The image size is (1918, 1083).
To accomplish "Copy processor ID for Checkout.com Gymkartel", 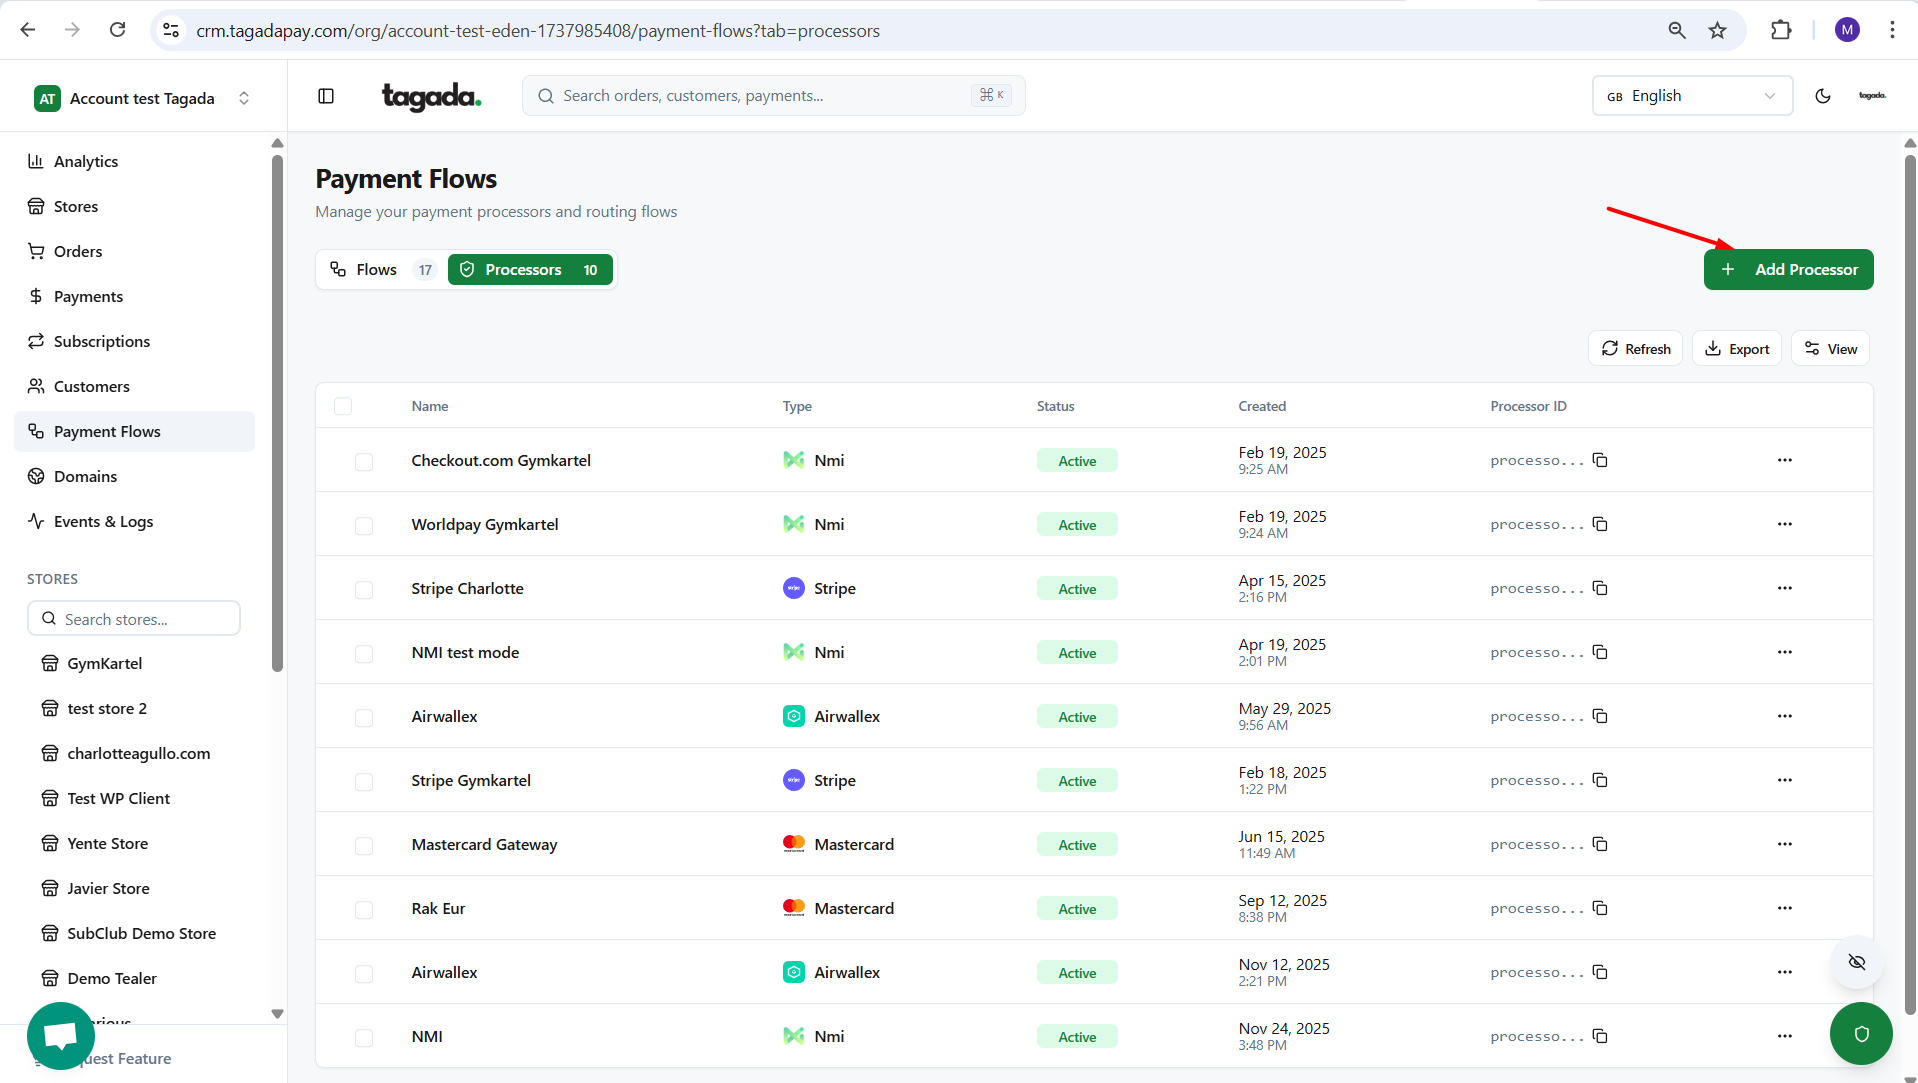I will [1600, 460].
